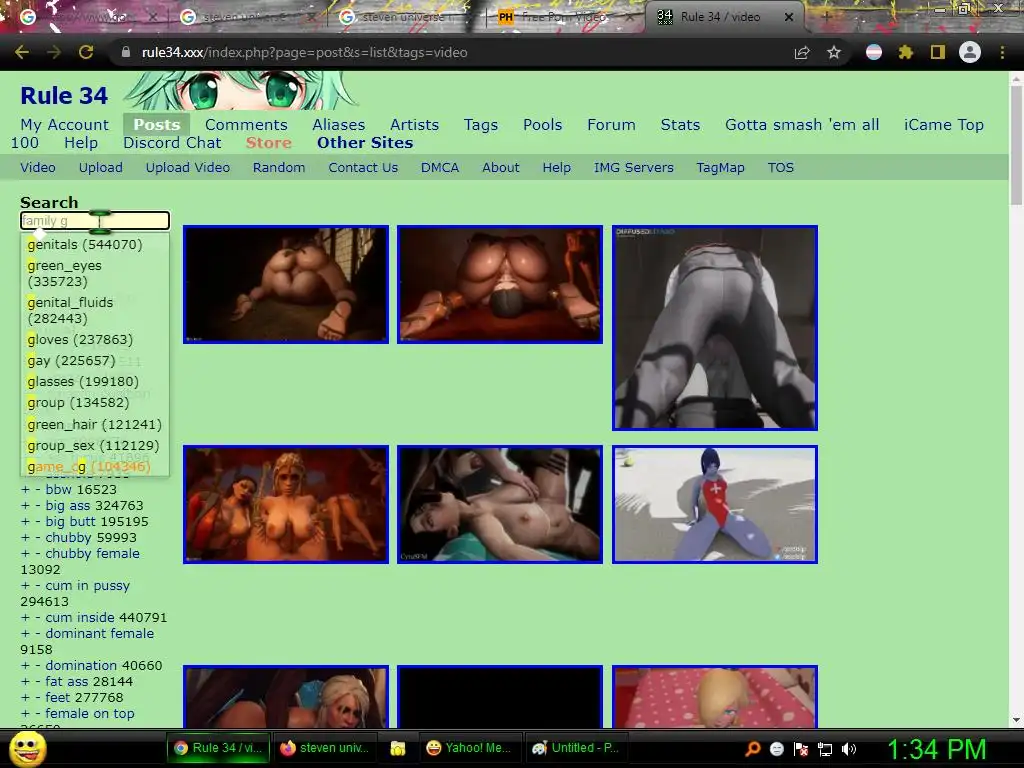Open the TagMap link
This screenshot has width=1024, height=768.
[720, 168]
